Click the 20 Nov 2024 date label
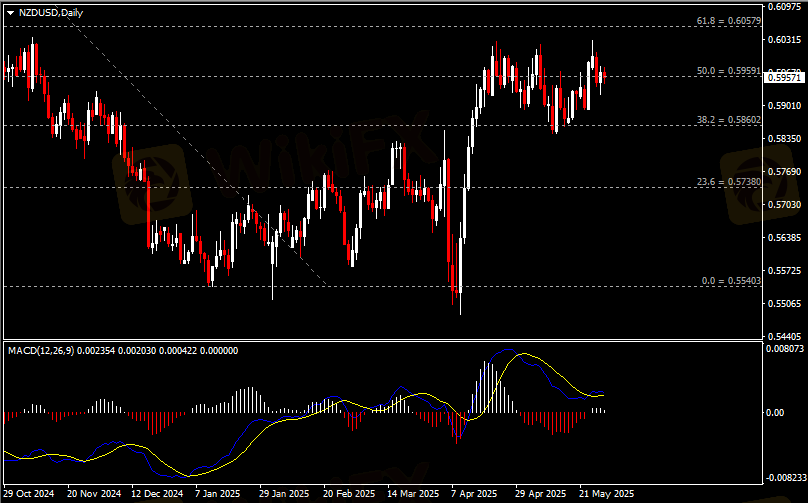 [x=94, y=494]
